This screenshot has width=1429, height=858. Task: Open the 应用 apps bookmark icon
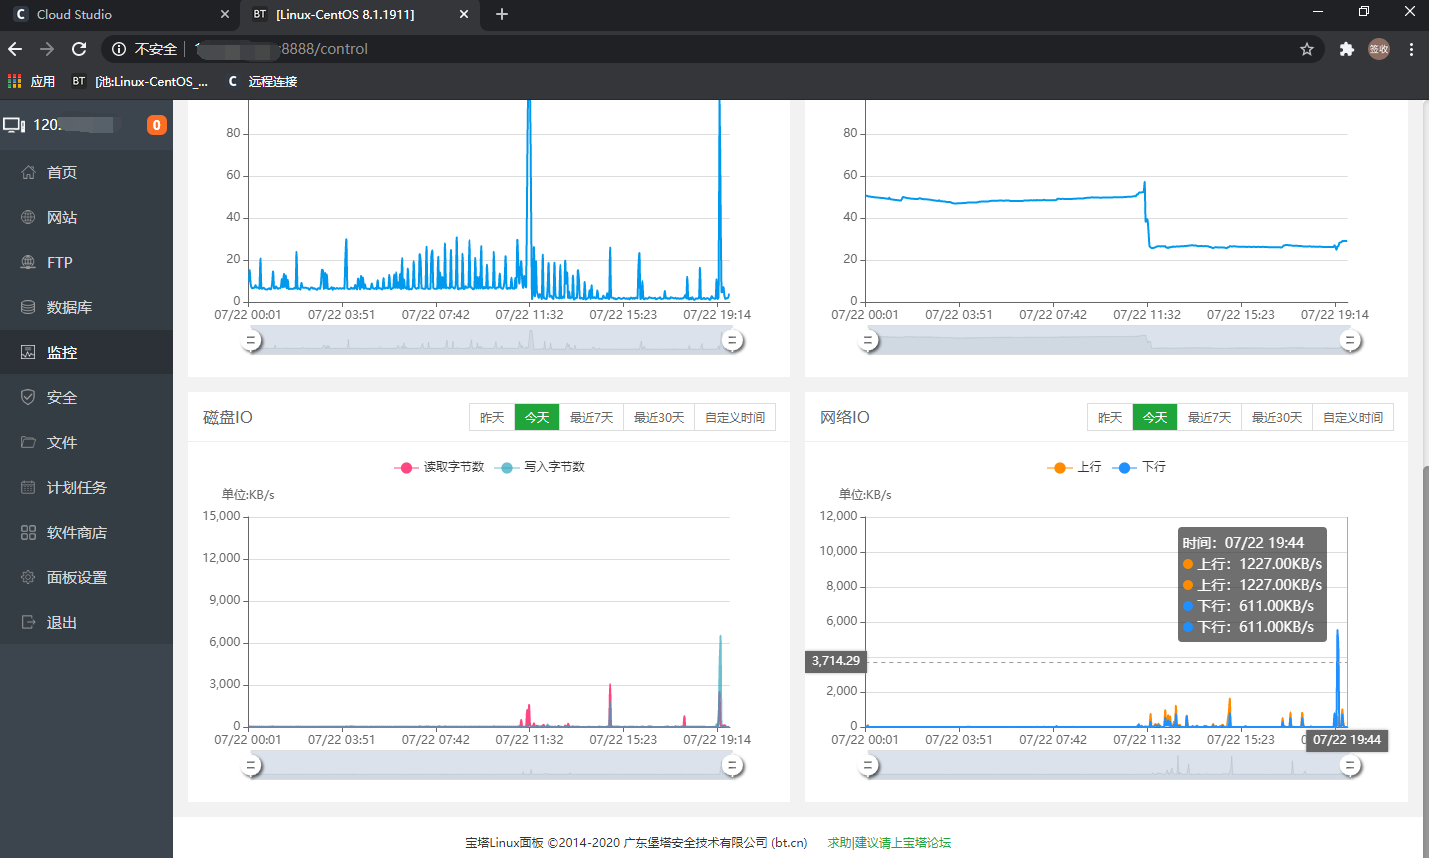point(15,81)
